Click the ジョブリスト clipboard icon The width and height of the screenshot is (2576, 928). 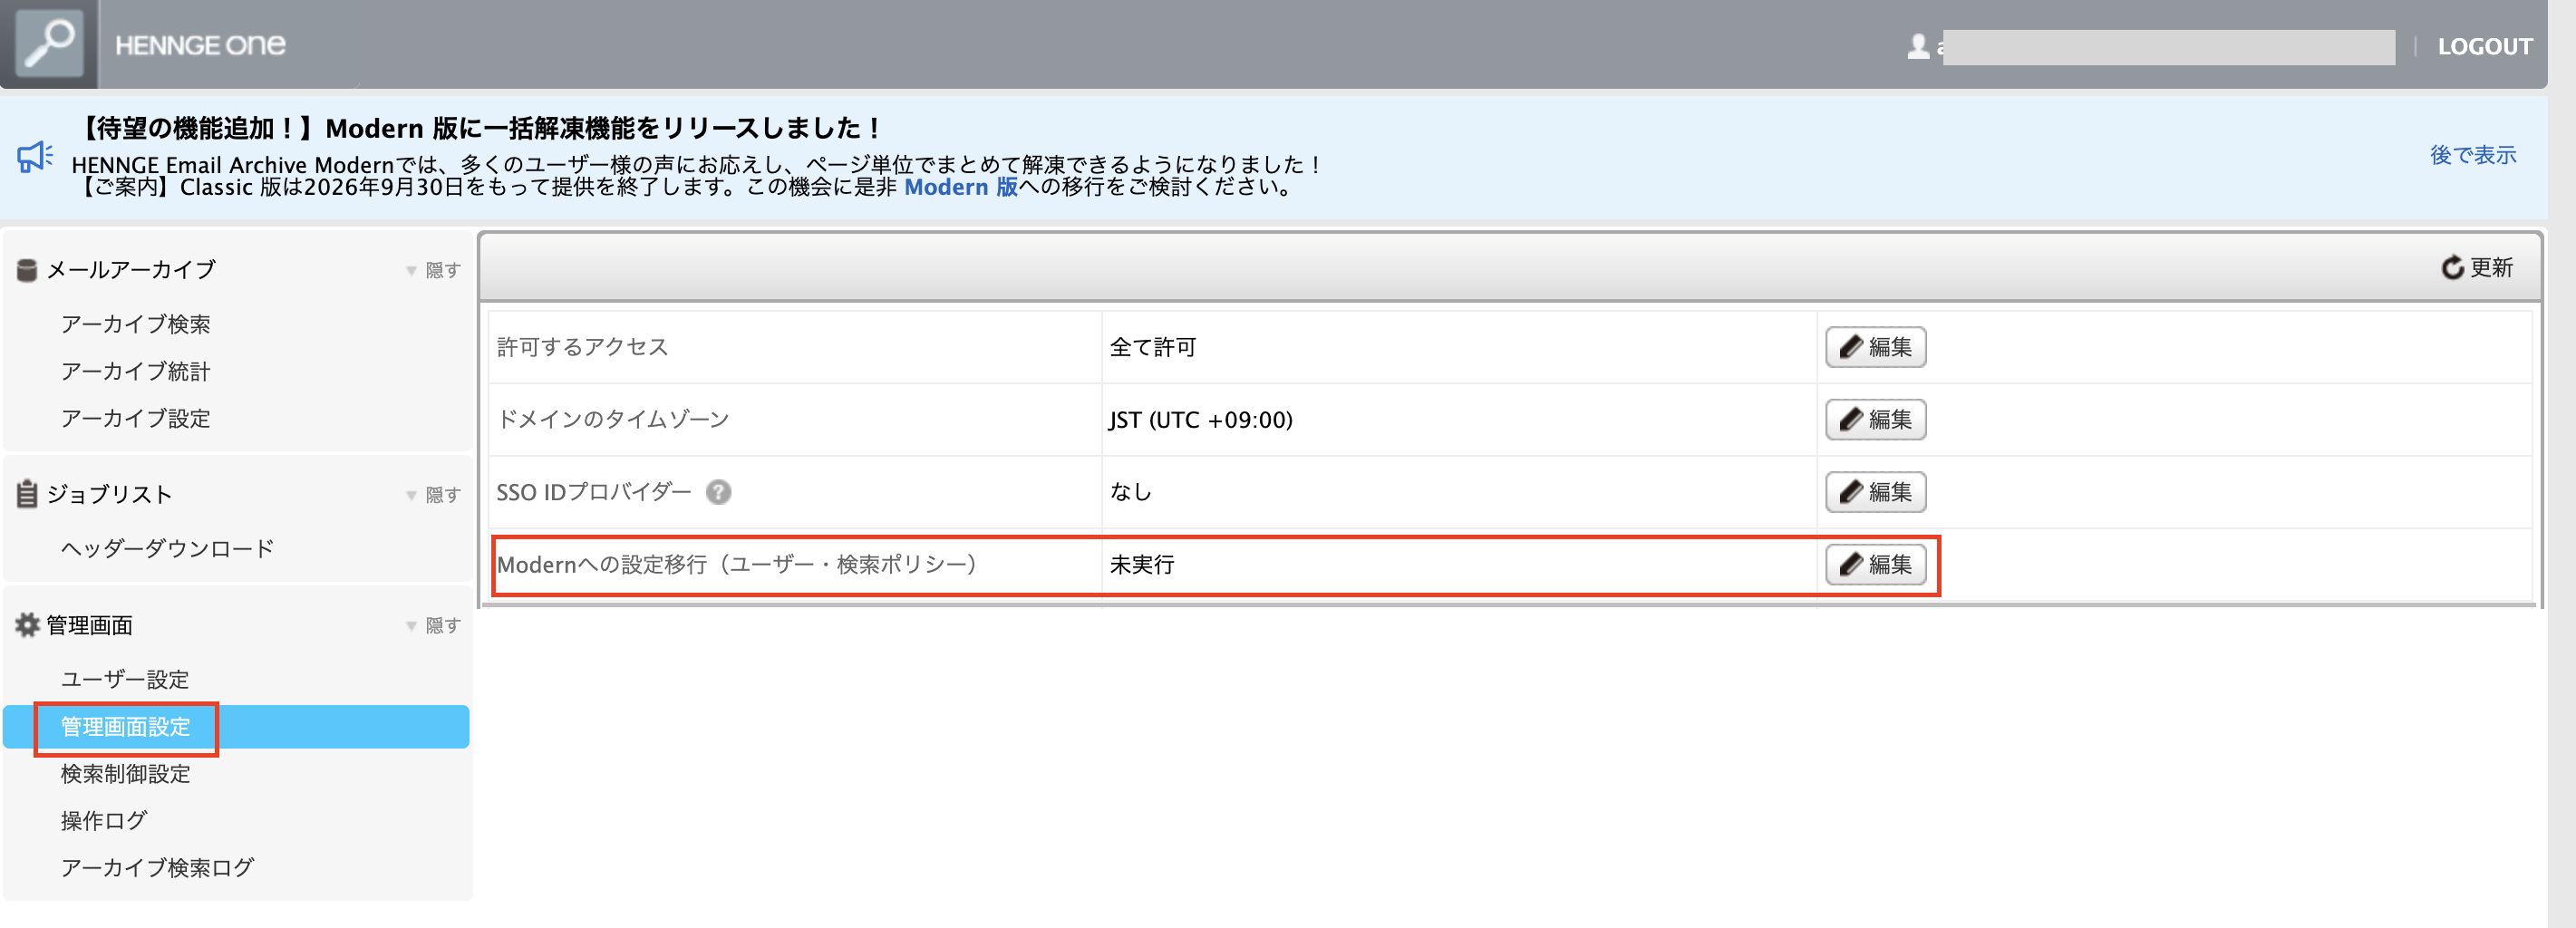tap(27, 494)
